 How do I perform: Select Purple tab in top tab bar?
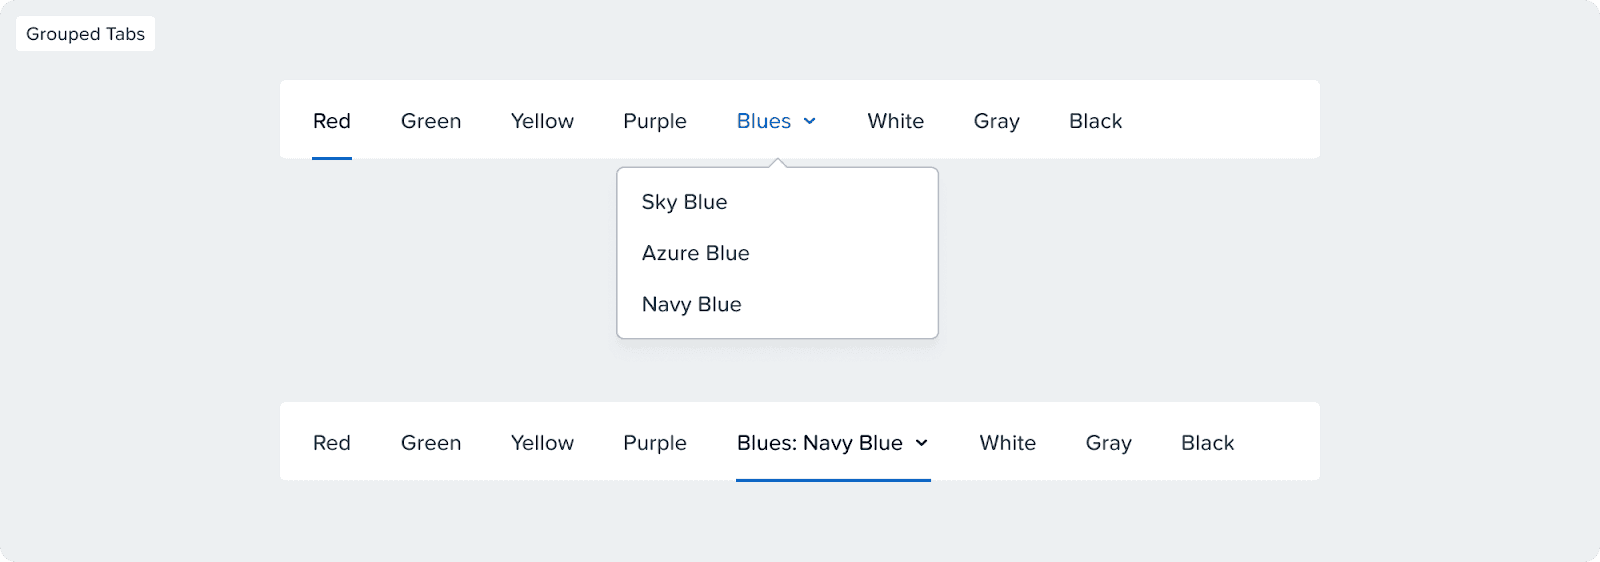point(655,121)
